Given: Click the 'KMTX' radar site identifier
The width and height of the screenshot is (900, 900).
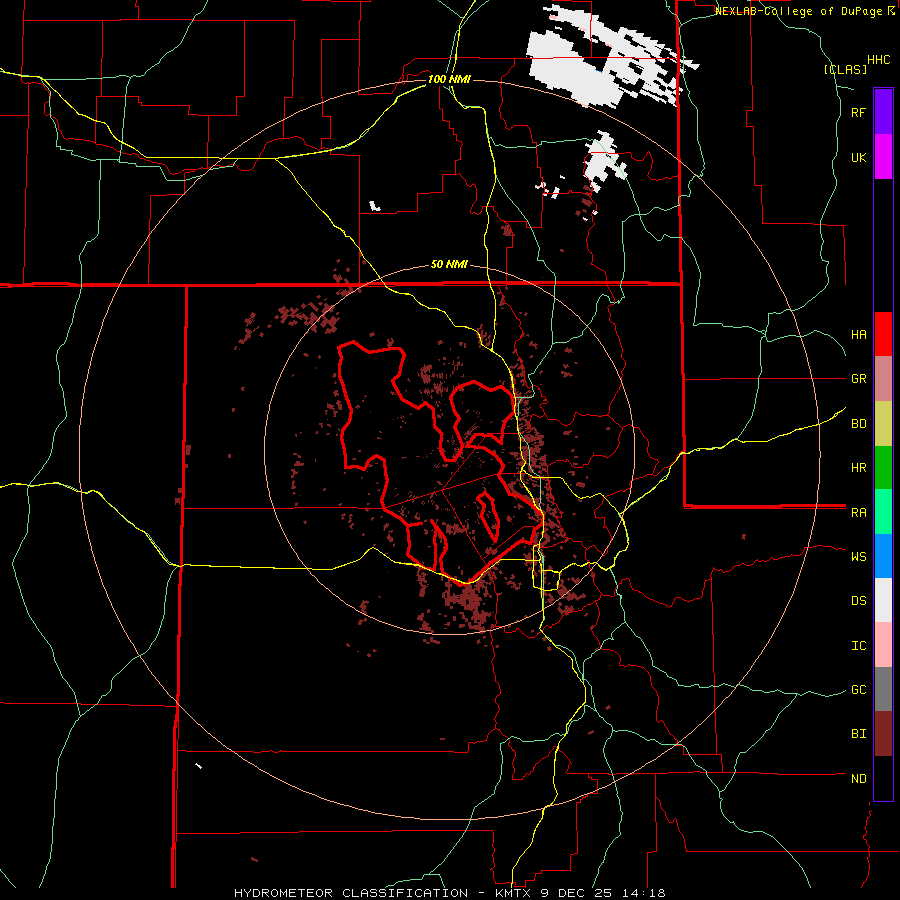Looking at the screenshot, I should (x=512, y=893).
